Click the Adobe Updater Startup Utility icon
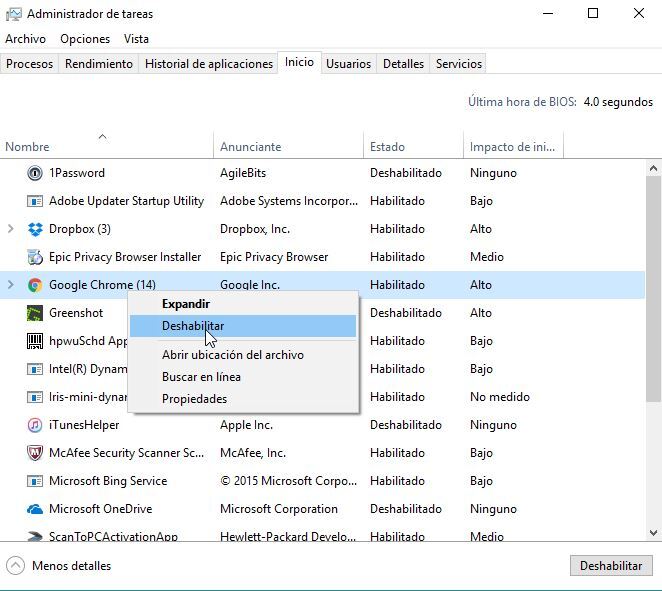Screen dimensions: 662x591 (x=35, y=201)
